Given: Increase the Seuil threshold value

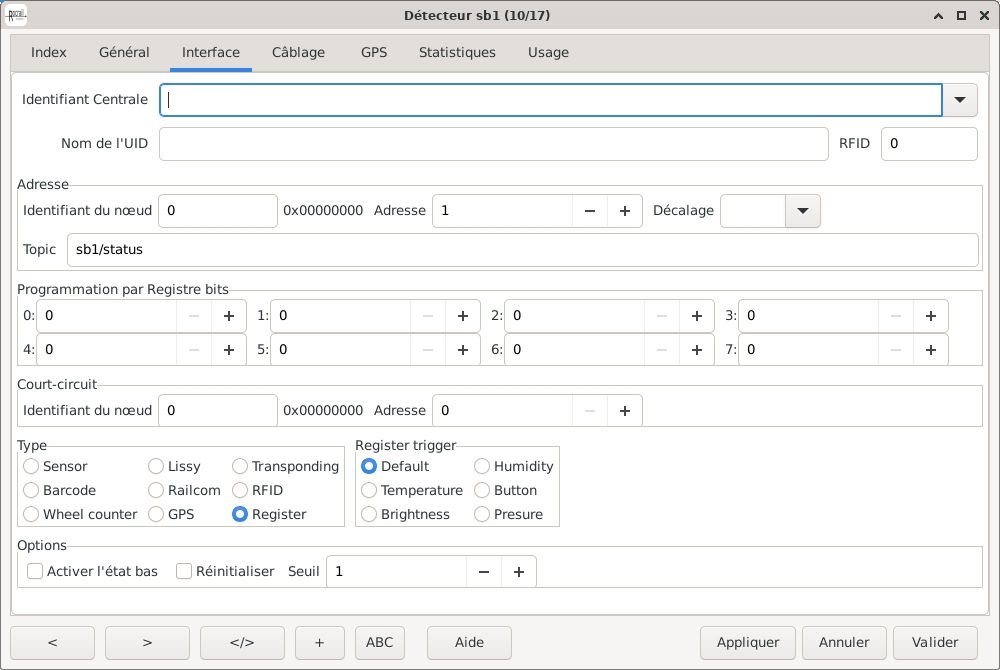Looking at the screenshot, I should pyautogui.click(x=519, y=572).
